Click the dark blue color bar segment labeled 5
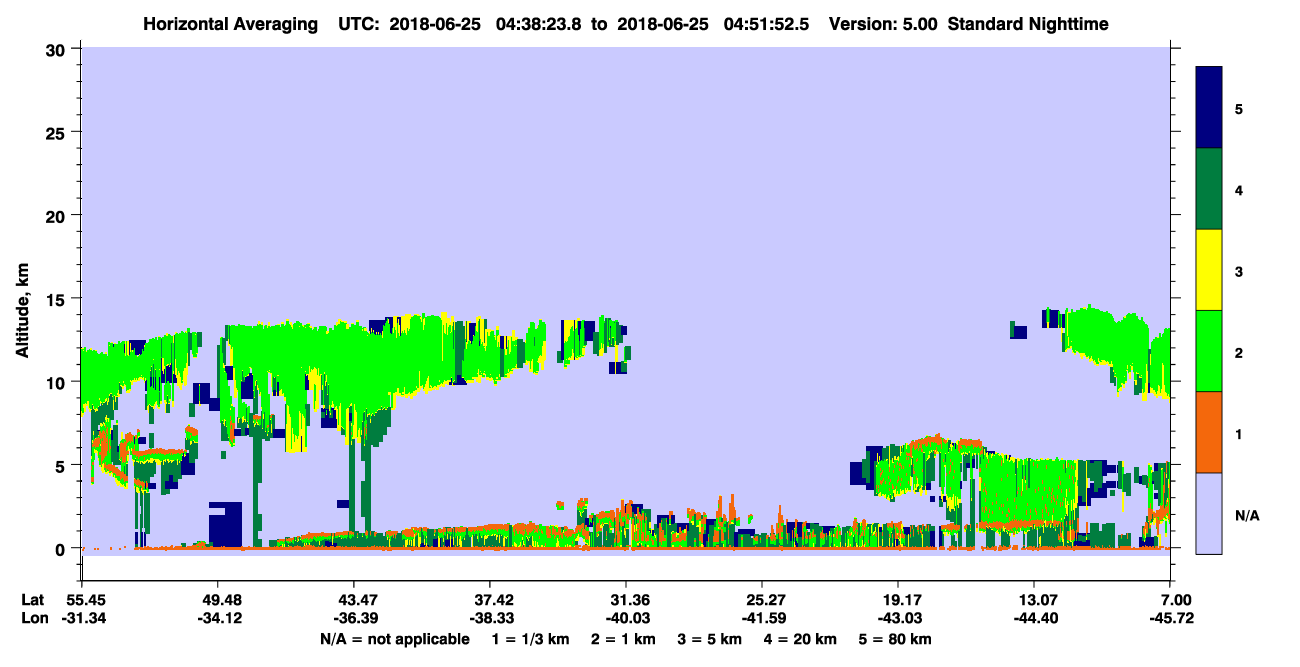This screenshot has height=667, width=1300. point(1209,107)
